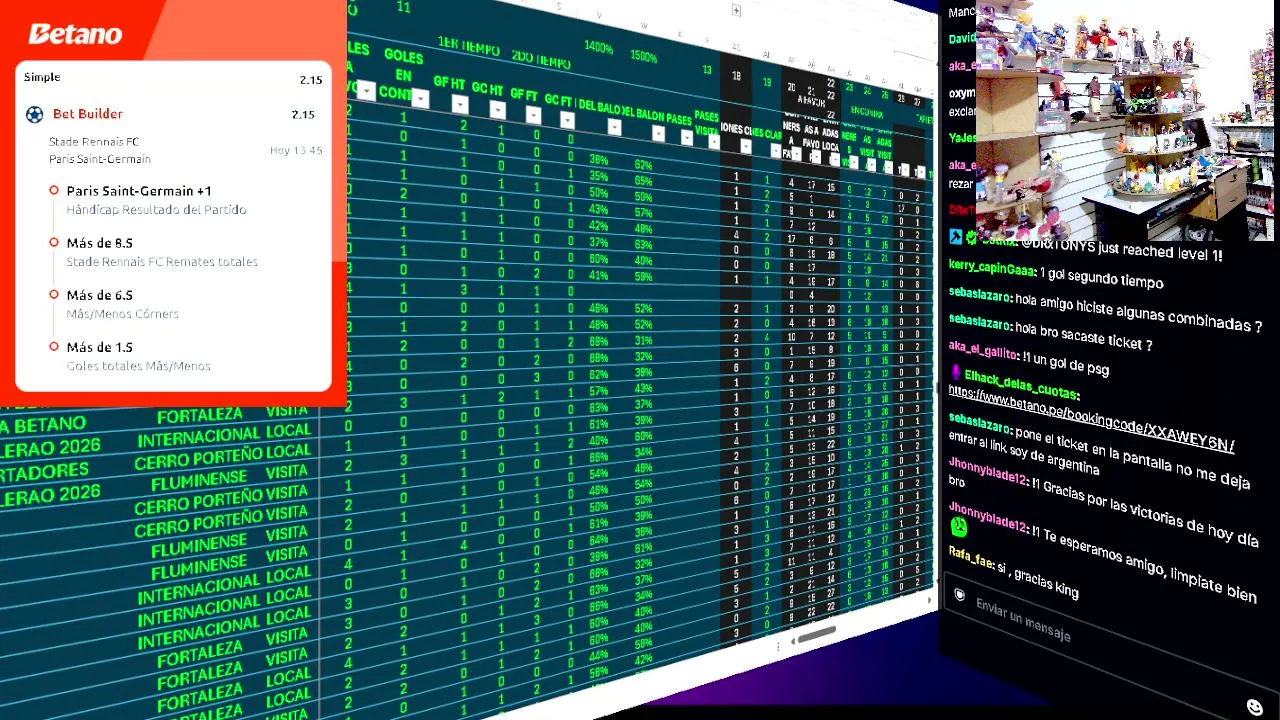The height and width of the screenshot is (720, 1280).
Task: Open the GF HT column filter dropdown
Action: click(x=460, y=104)
